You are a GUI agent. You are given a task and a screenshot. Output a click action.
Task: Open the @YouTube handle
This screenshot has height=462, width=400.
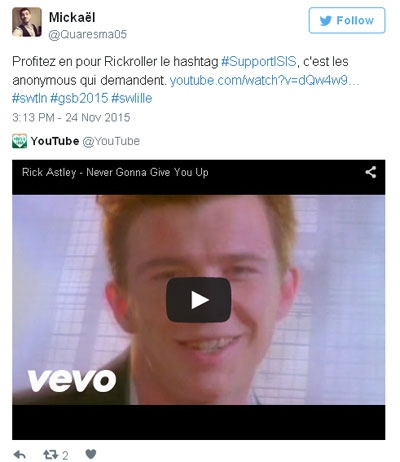coord(111,141)
